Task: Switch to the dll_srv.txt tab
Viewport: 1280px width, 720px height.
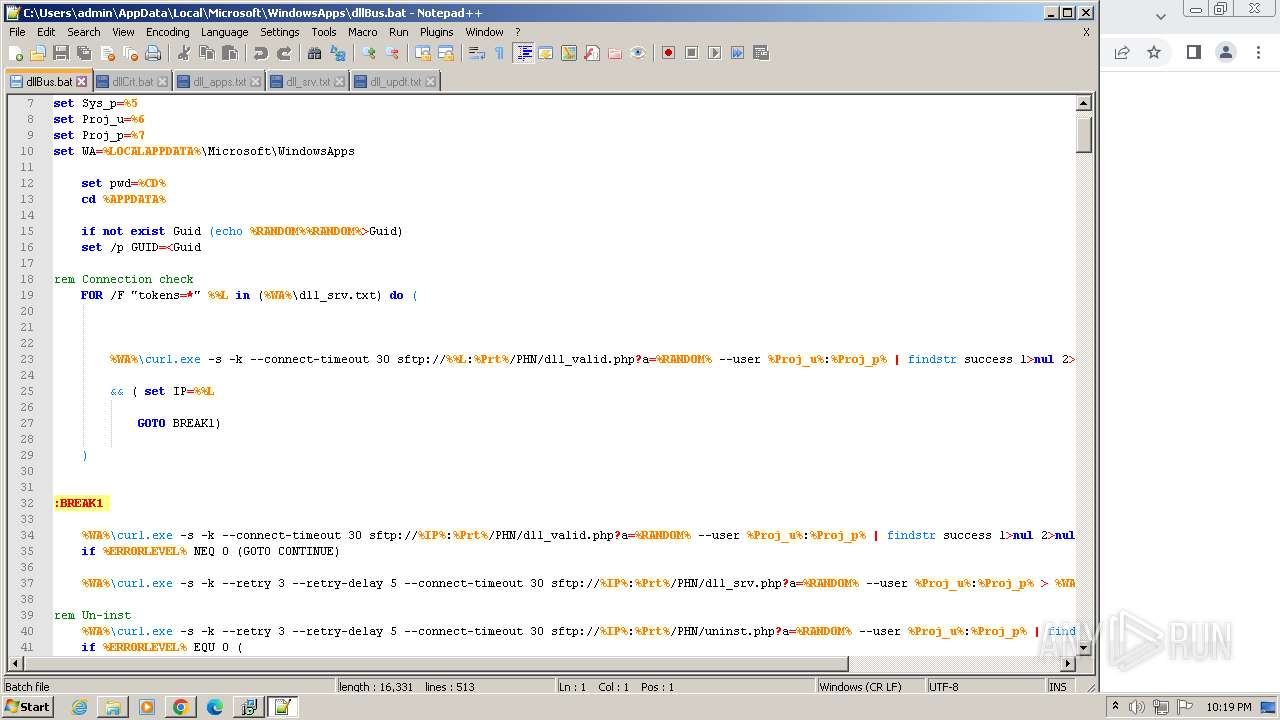Action: click(x=307, y=82)
